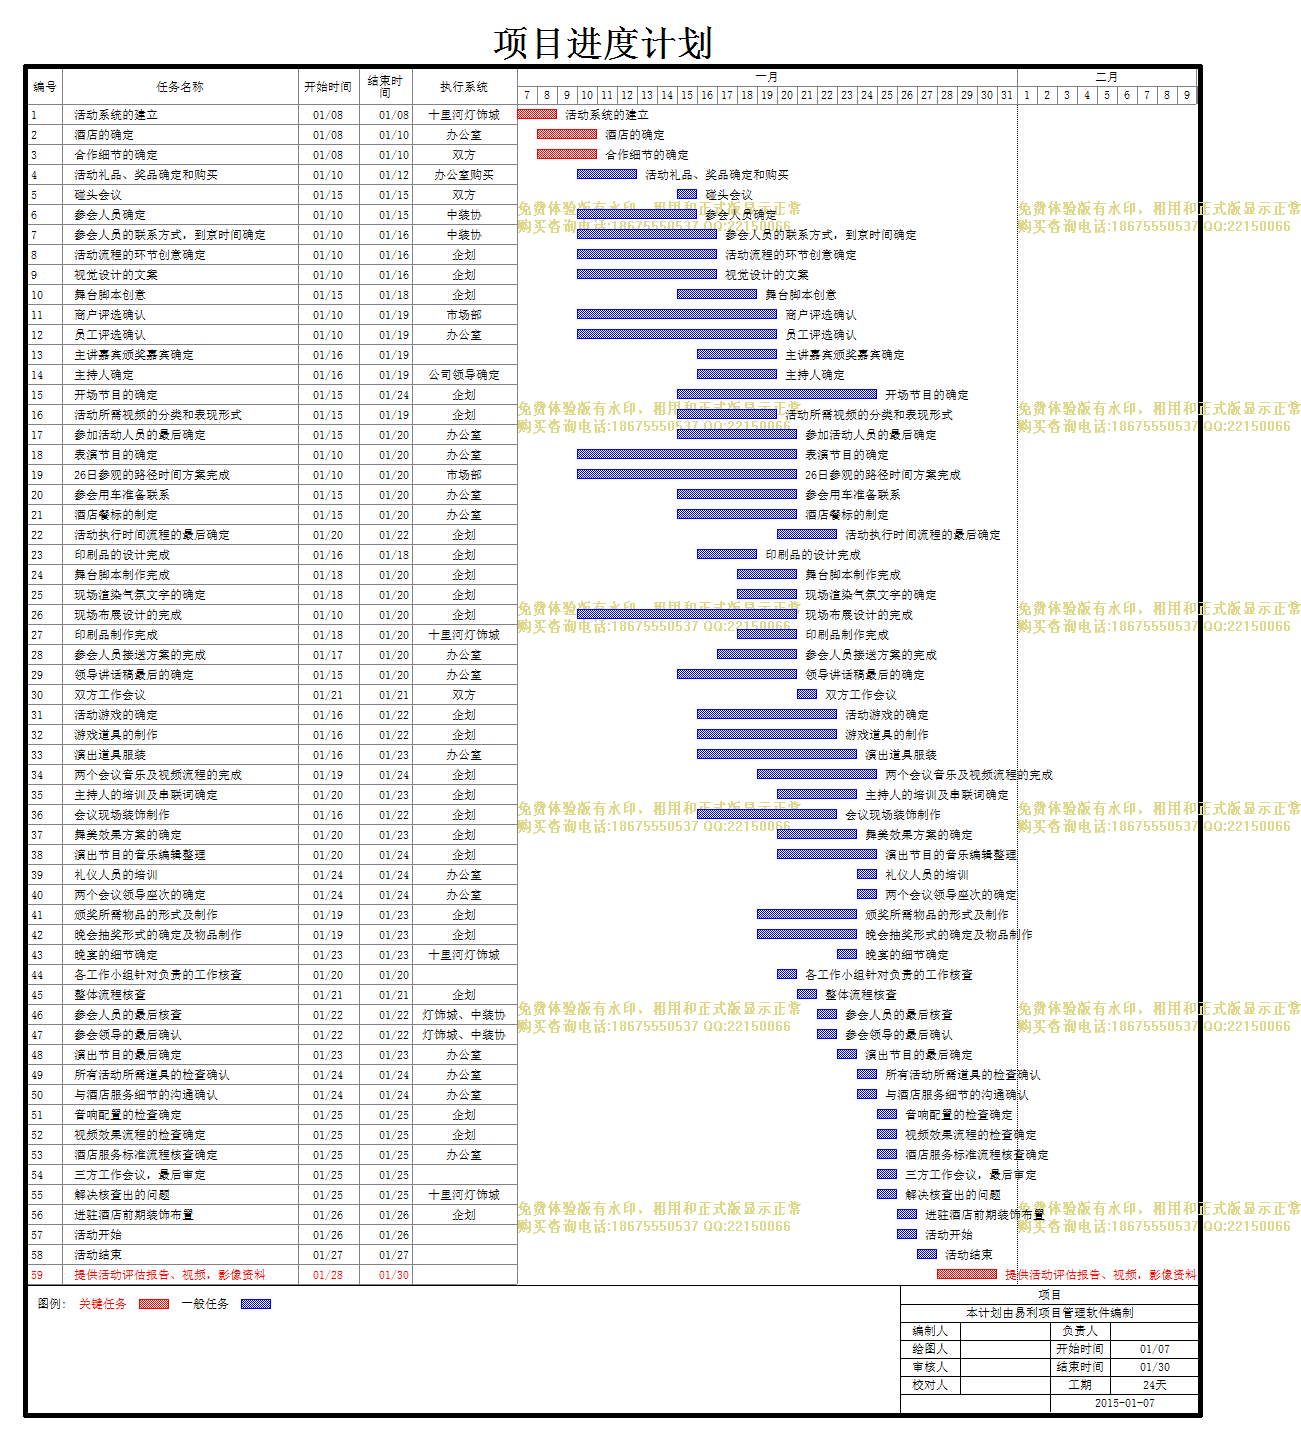
Task: Select the blue Gantt bar for 演出道具服装
Action: [x=777, y=754]
